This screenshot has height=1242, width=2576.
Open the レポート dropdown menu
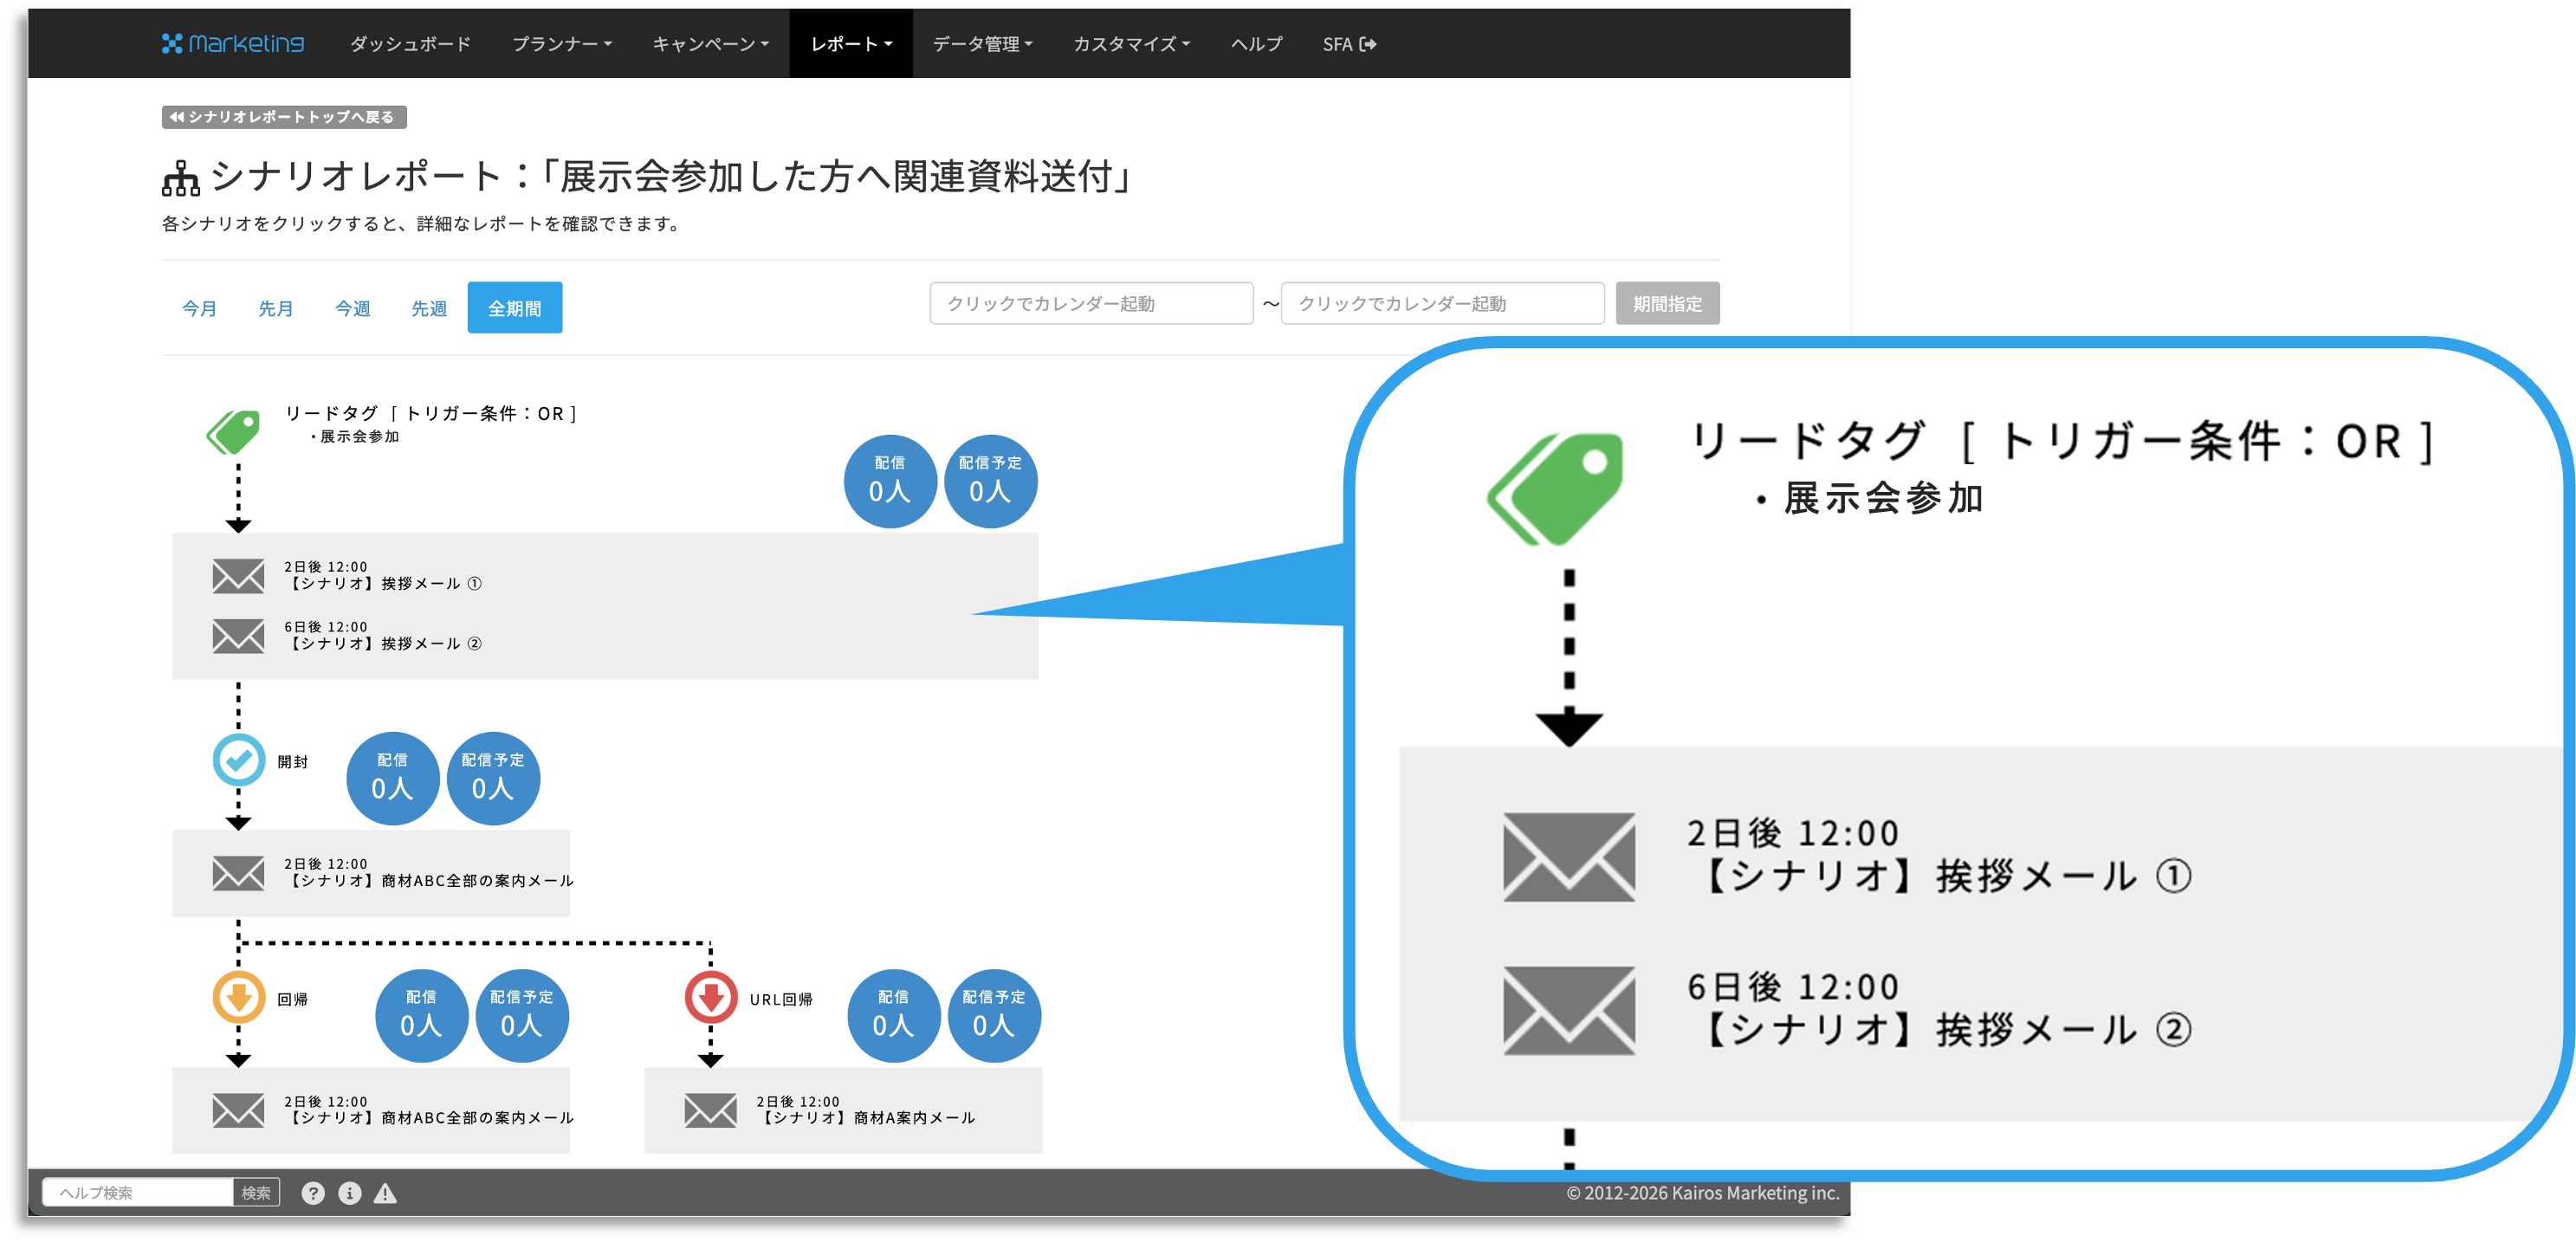(851, 44)
